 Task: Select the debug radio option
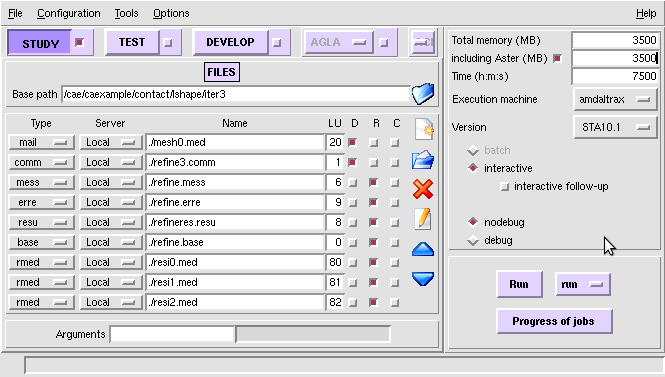(473, 240)
